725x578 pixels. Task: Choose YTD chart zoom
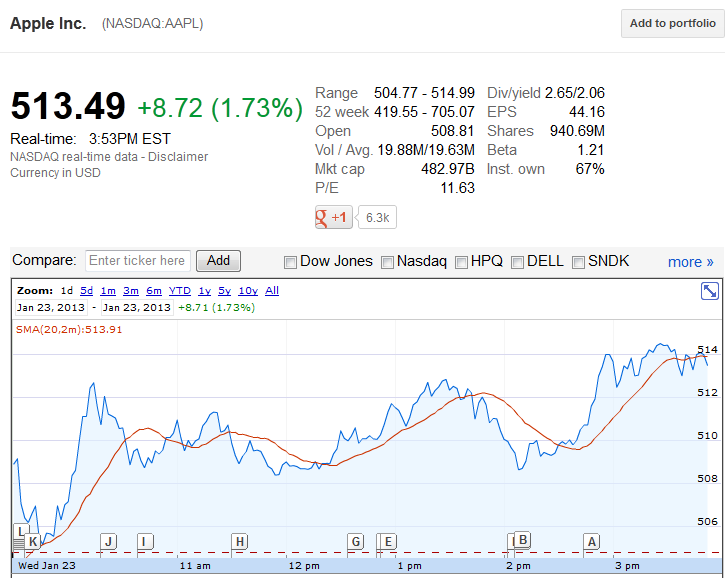pyautogui.click(x=179, y=291)
